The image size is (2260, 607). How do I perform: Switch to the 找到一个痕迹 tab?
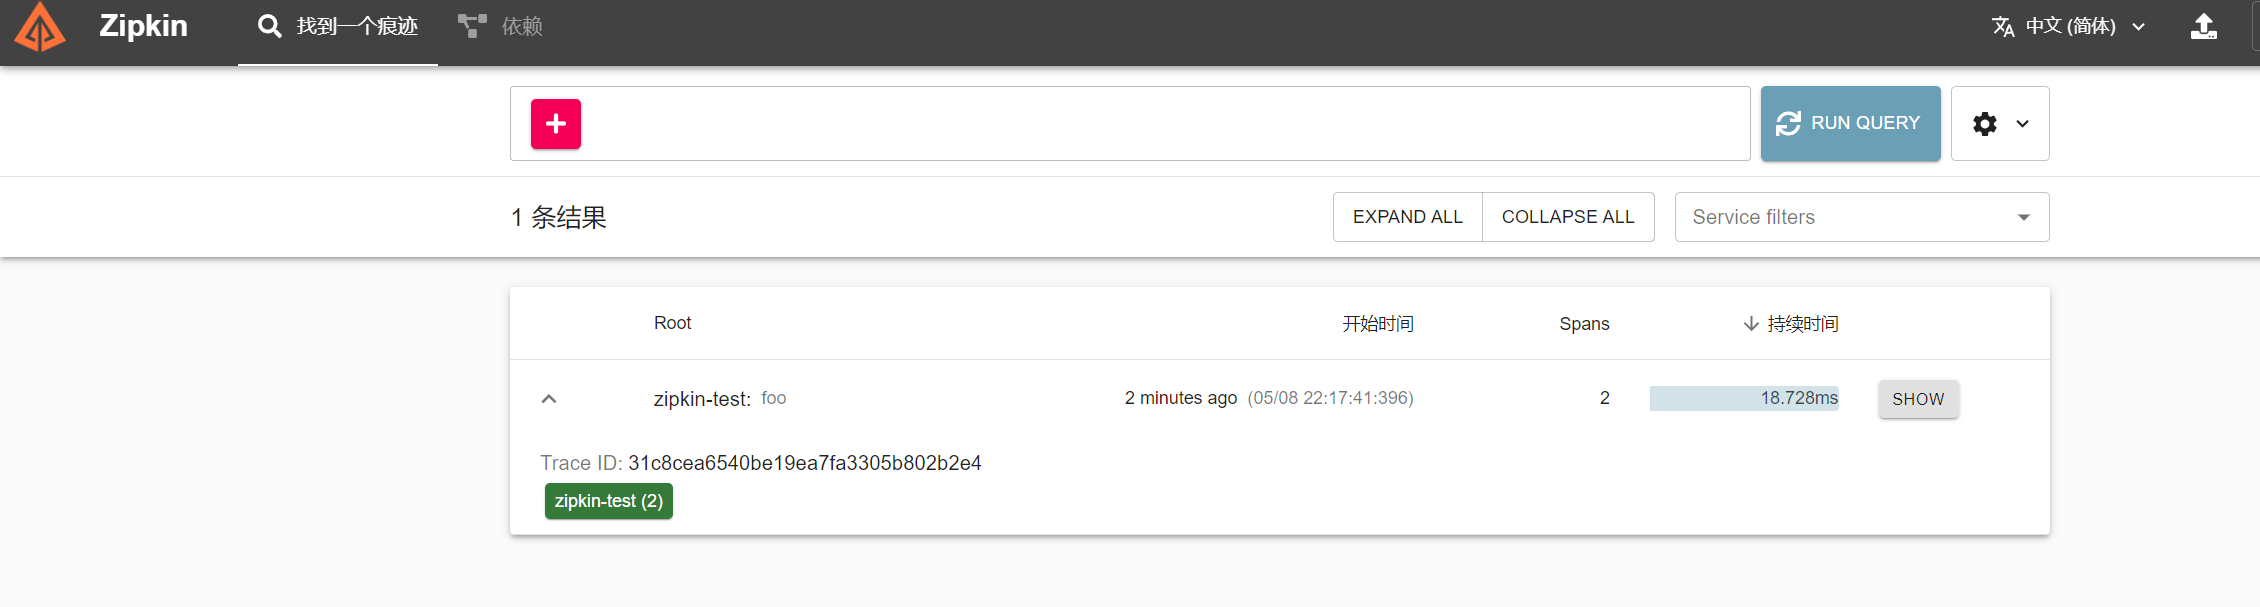(338, 27)
